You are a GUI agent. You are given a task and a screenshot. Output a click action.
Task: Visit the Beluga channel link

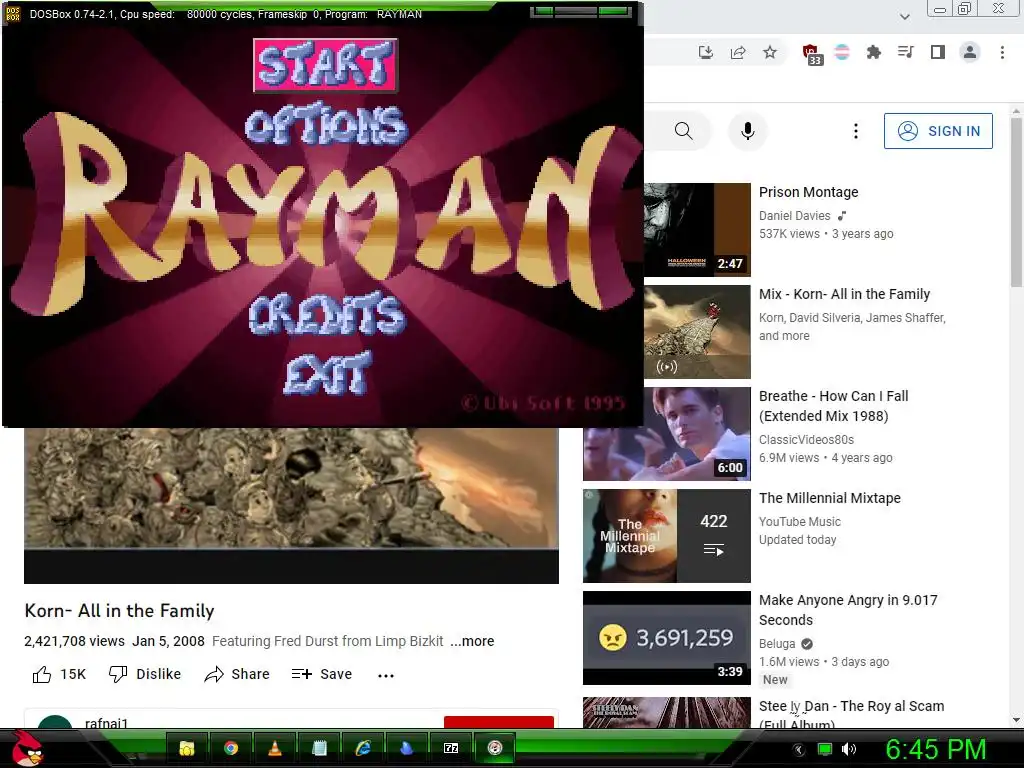[x=777, y=644]
